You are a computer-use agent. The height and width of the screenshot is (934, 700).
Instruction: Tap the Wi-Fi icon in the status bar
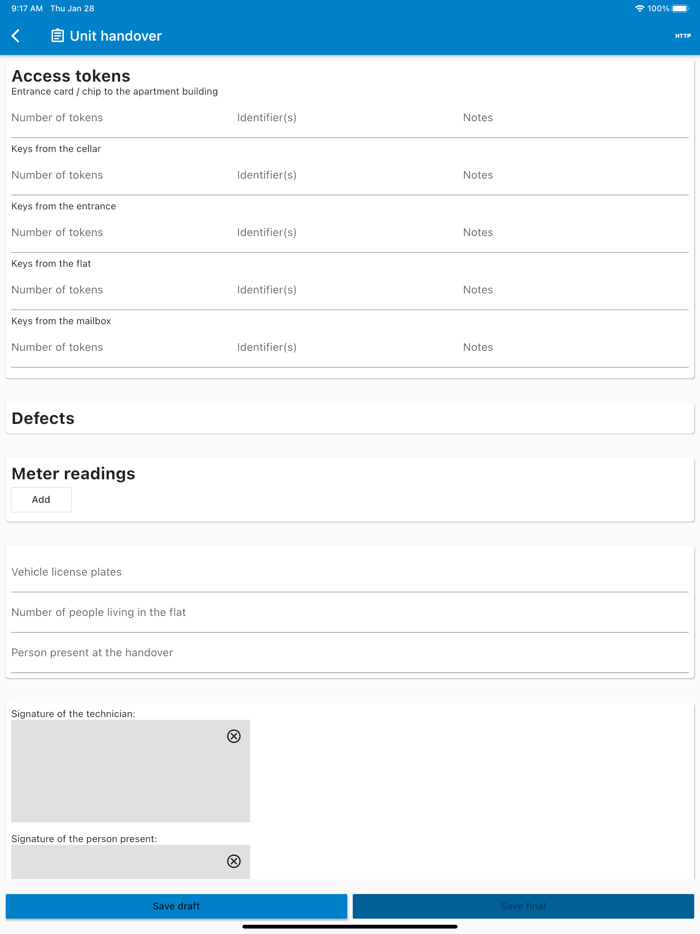point(638,7)
